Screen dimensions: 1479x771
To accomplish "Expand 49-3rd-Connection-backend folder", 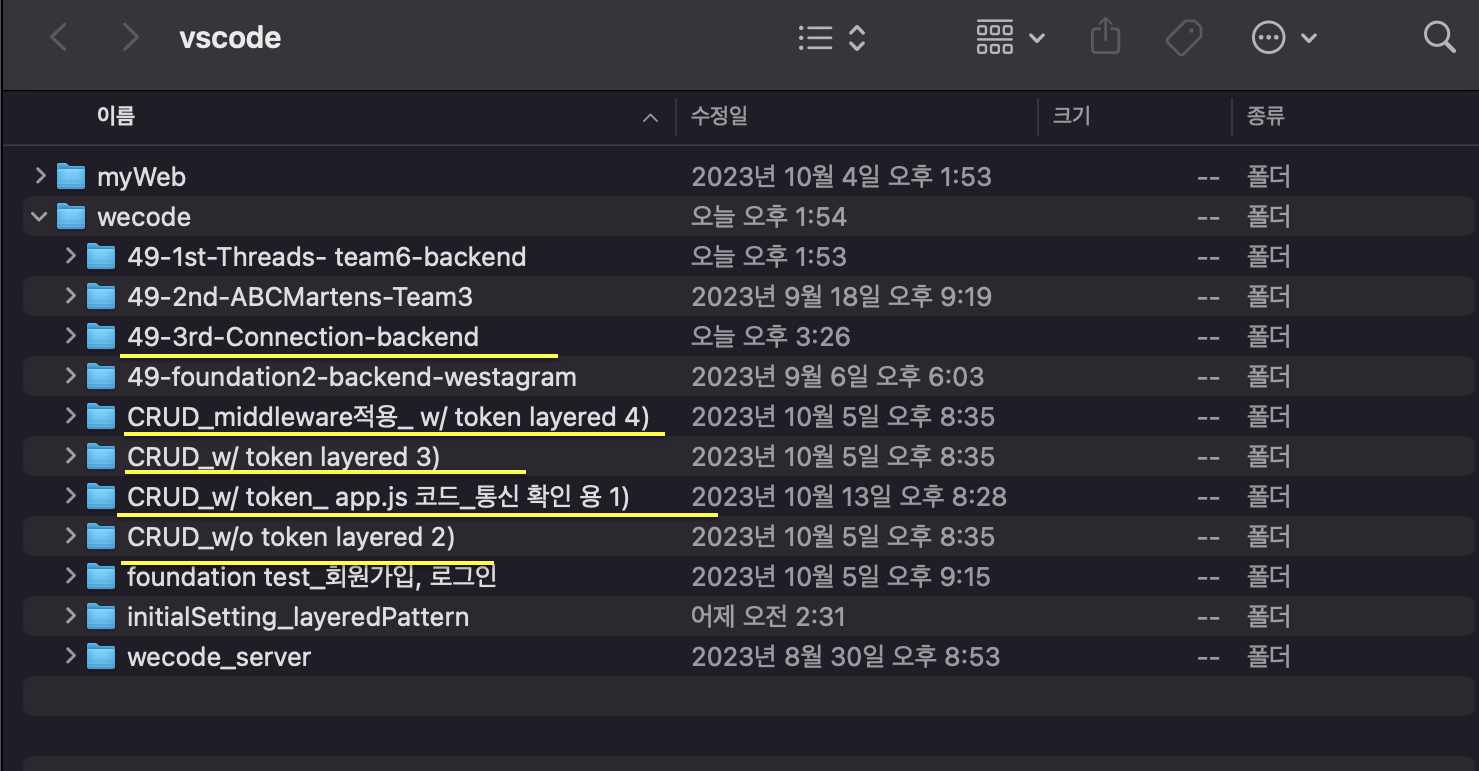I will [x=70, y=336].
